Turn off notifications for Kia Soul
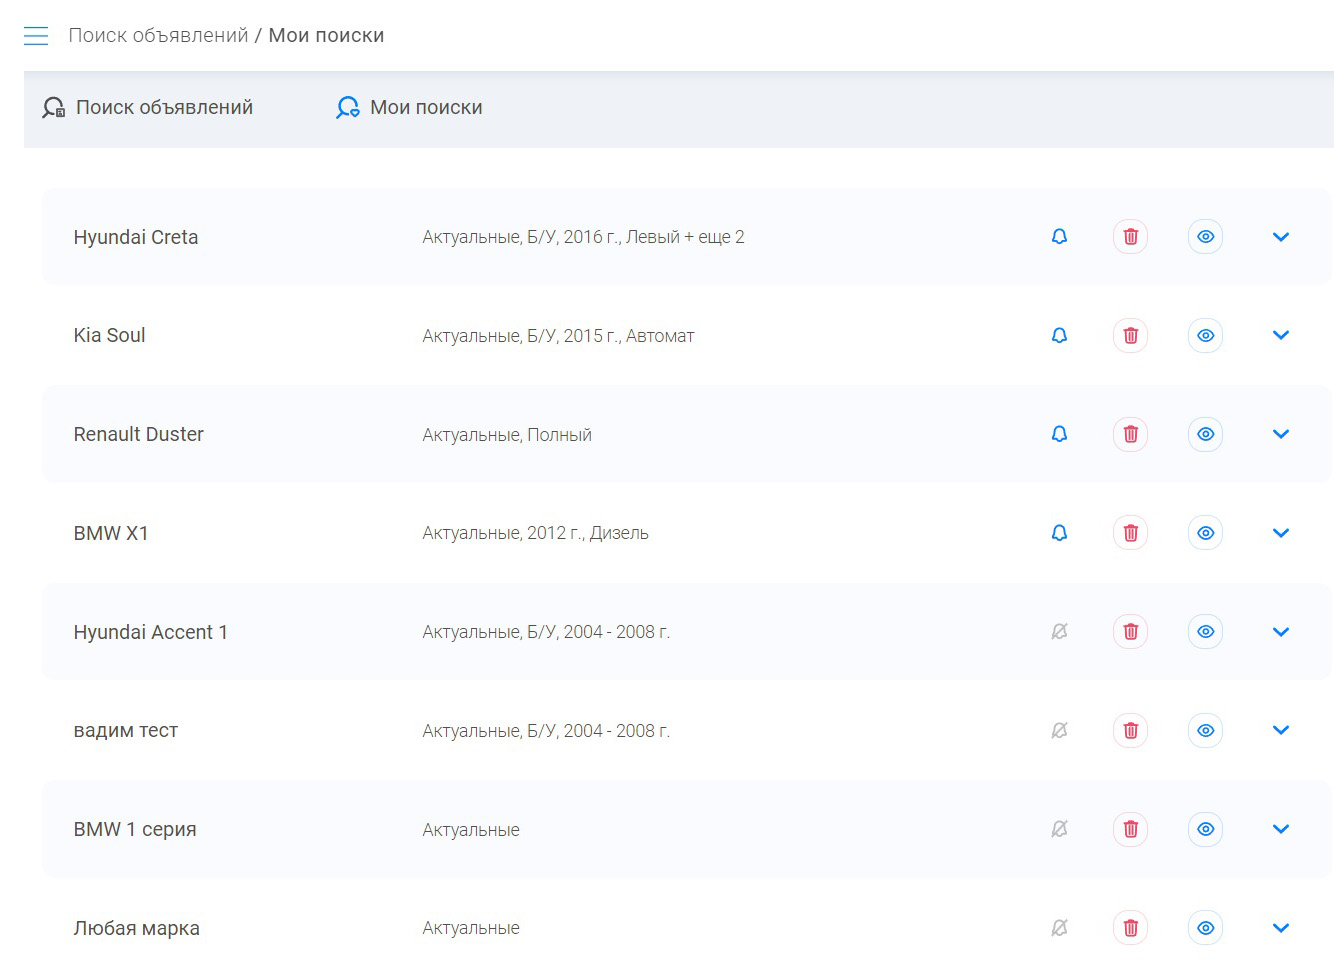Viewport: 1334px width, 969px height. click(x=1060, y=335)
